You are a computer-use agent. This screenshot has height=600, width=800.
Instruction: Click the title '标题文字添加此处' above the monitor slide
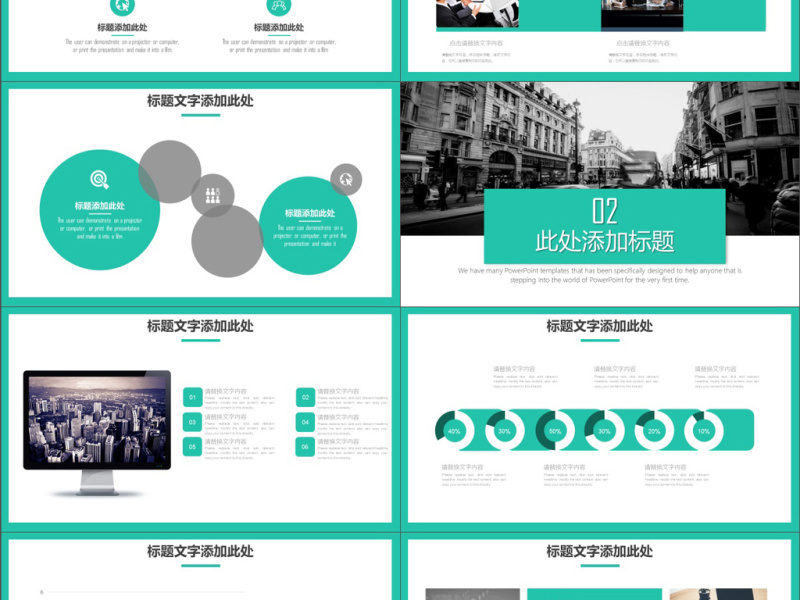pyautogui.click(x=200, y=326)
